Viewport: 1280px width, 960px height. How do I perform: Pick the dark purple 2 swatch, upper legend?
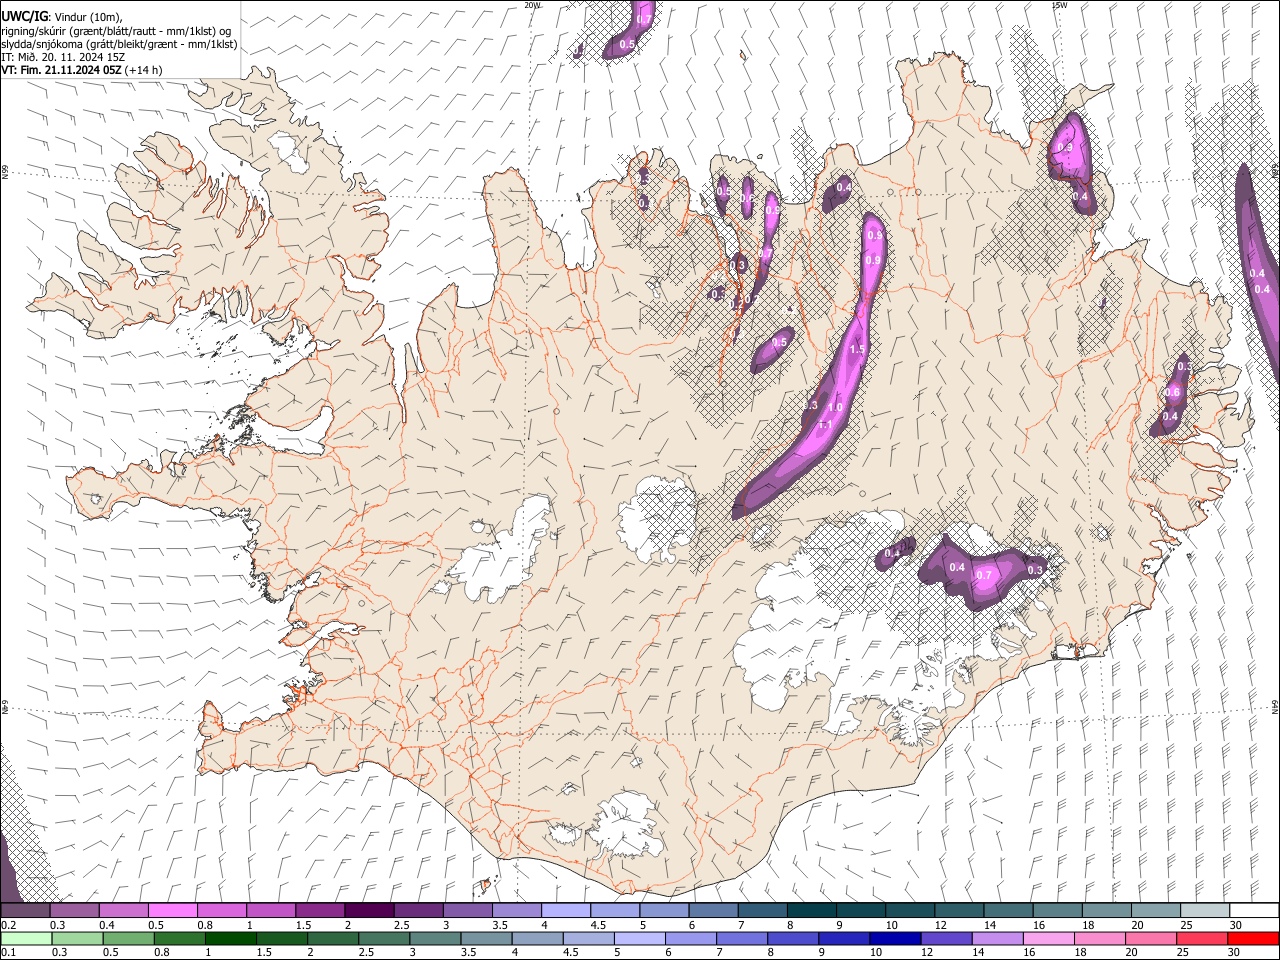[369, 911]
